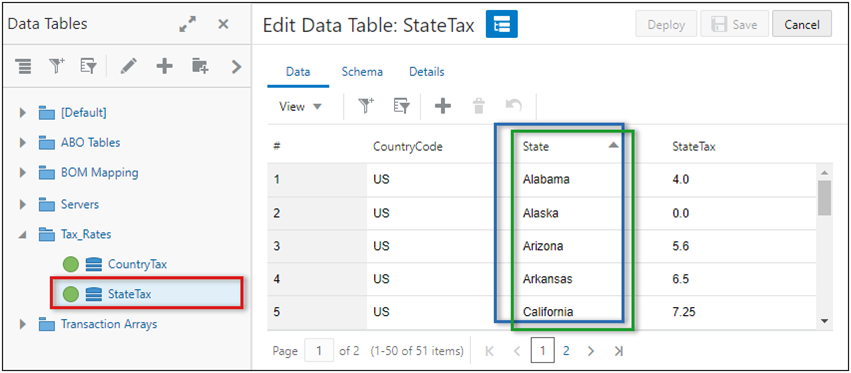Viewport: 851px width, 373px height.
Task: Click the green status circle beside StateTax
Action: pyautogui.click(x=71, y=294)
